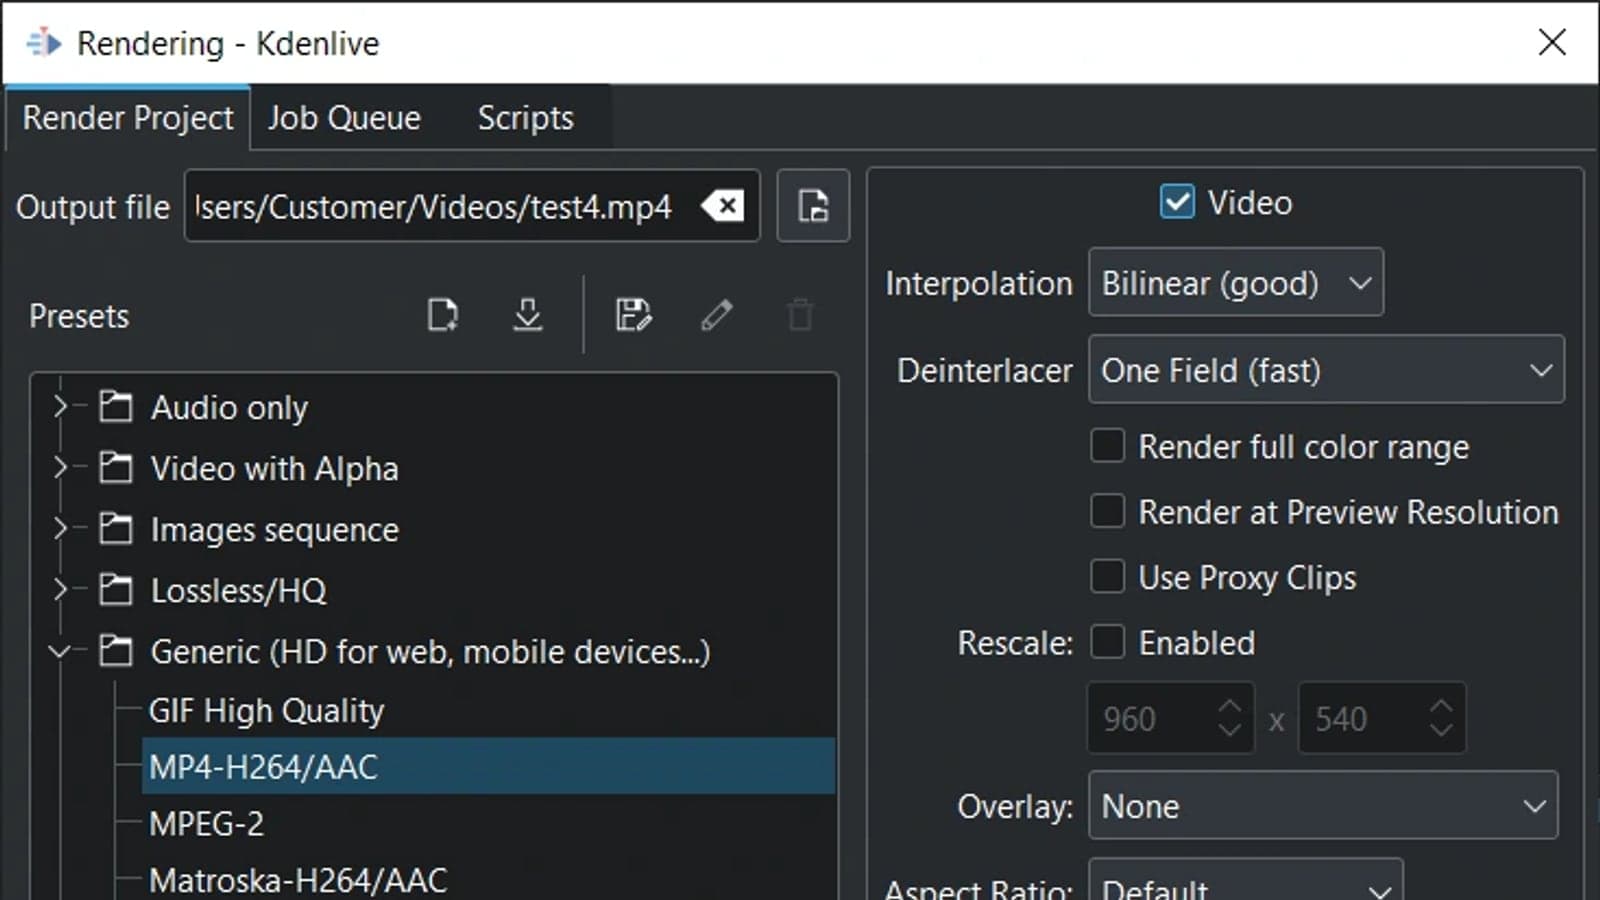The image size is (1600, 900).
Task: Close the Rendering dialog window
Action: [x=1552, y=42]
